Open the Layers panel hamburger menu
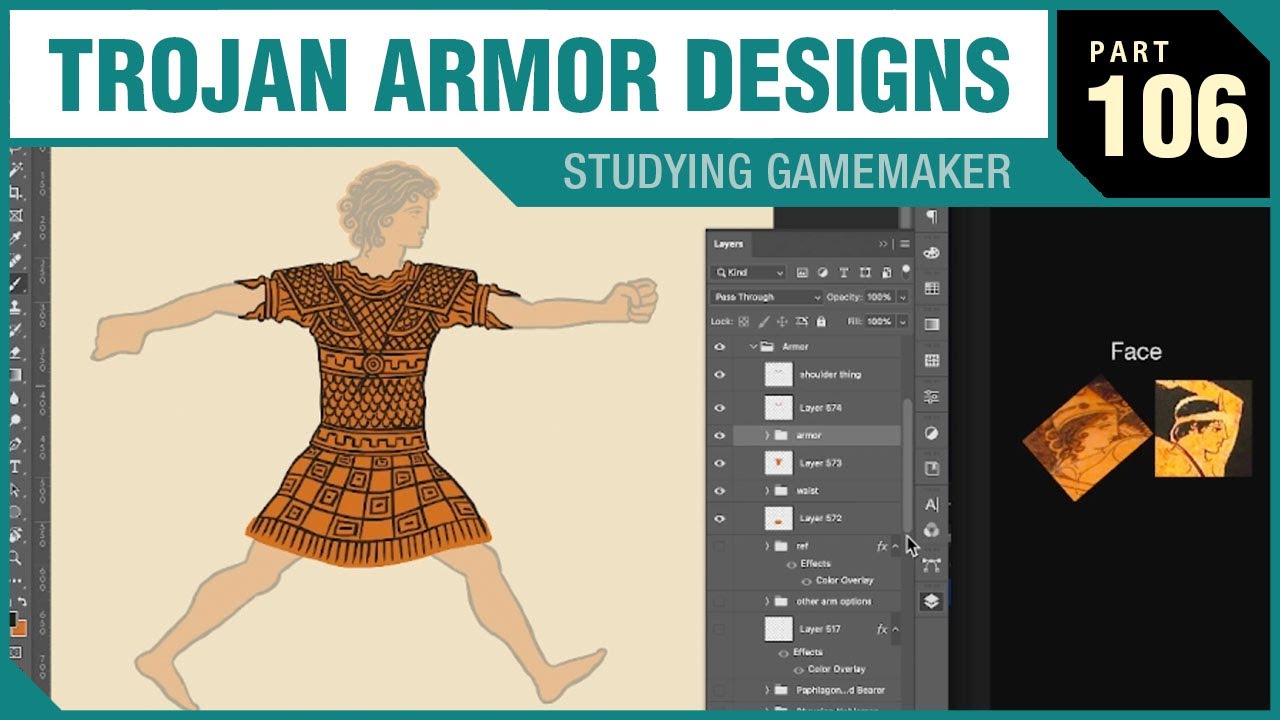 point(904,244)
